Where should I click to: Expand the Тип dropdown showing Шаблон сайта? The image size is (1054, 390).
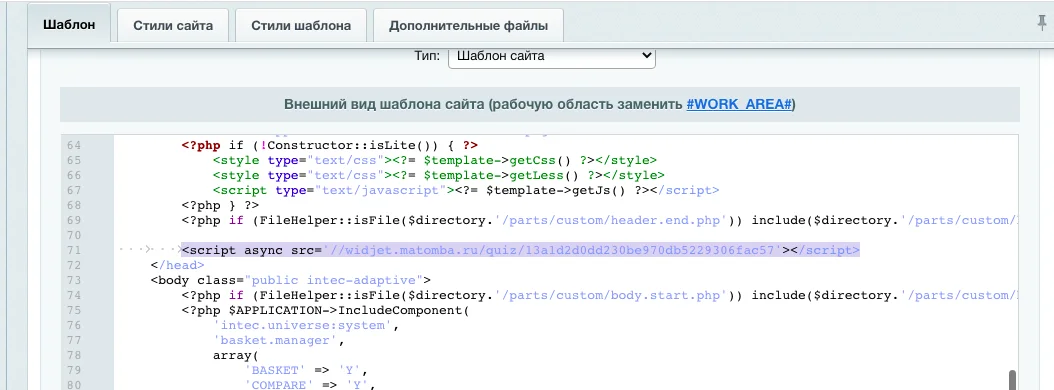(552, 56)
